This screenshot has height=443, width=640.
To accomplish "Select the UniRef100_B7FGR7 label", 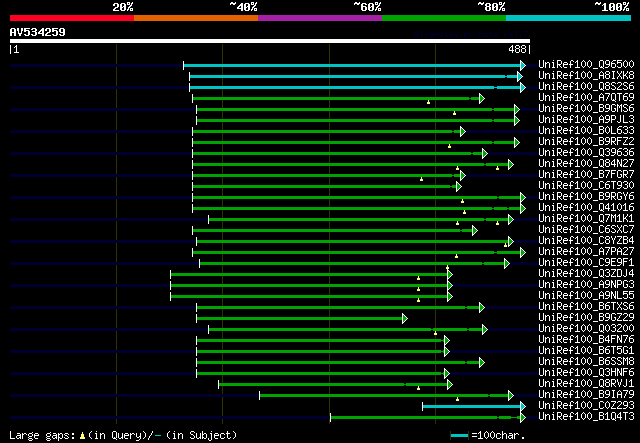I will (x=586, y=175).
